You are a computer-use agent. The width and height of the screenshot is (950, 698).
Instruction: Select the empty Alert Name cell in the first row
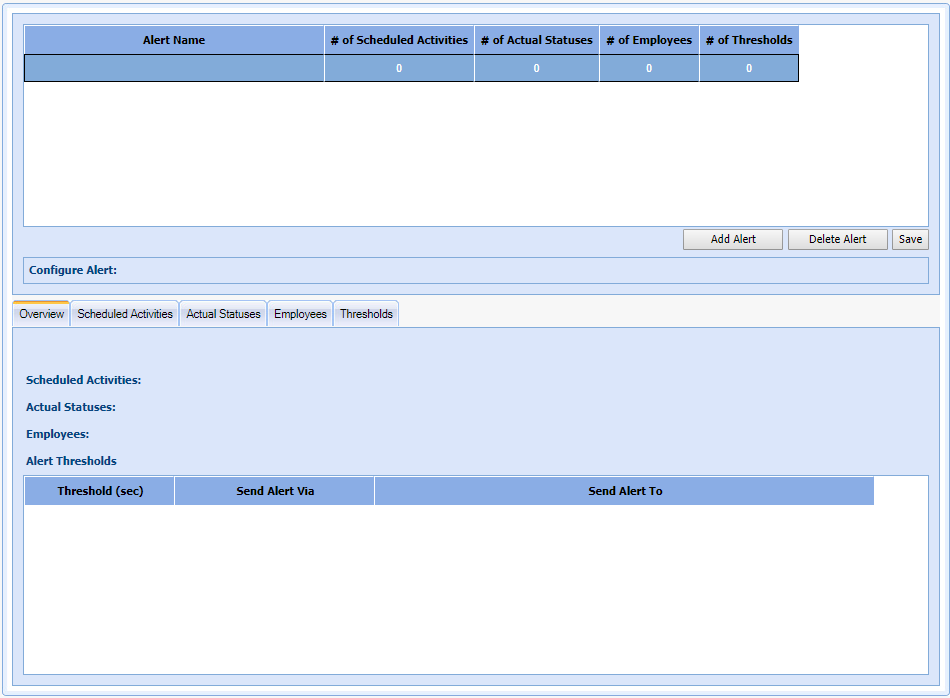coord(174,68)
